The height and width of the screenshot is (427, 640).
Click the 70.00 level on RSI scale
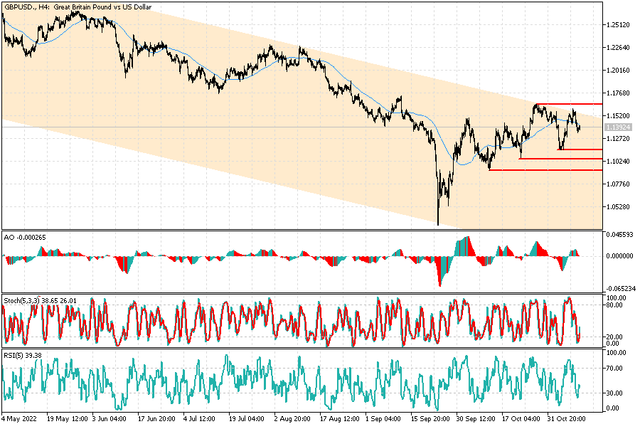click(616, 370)
